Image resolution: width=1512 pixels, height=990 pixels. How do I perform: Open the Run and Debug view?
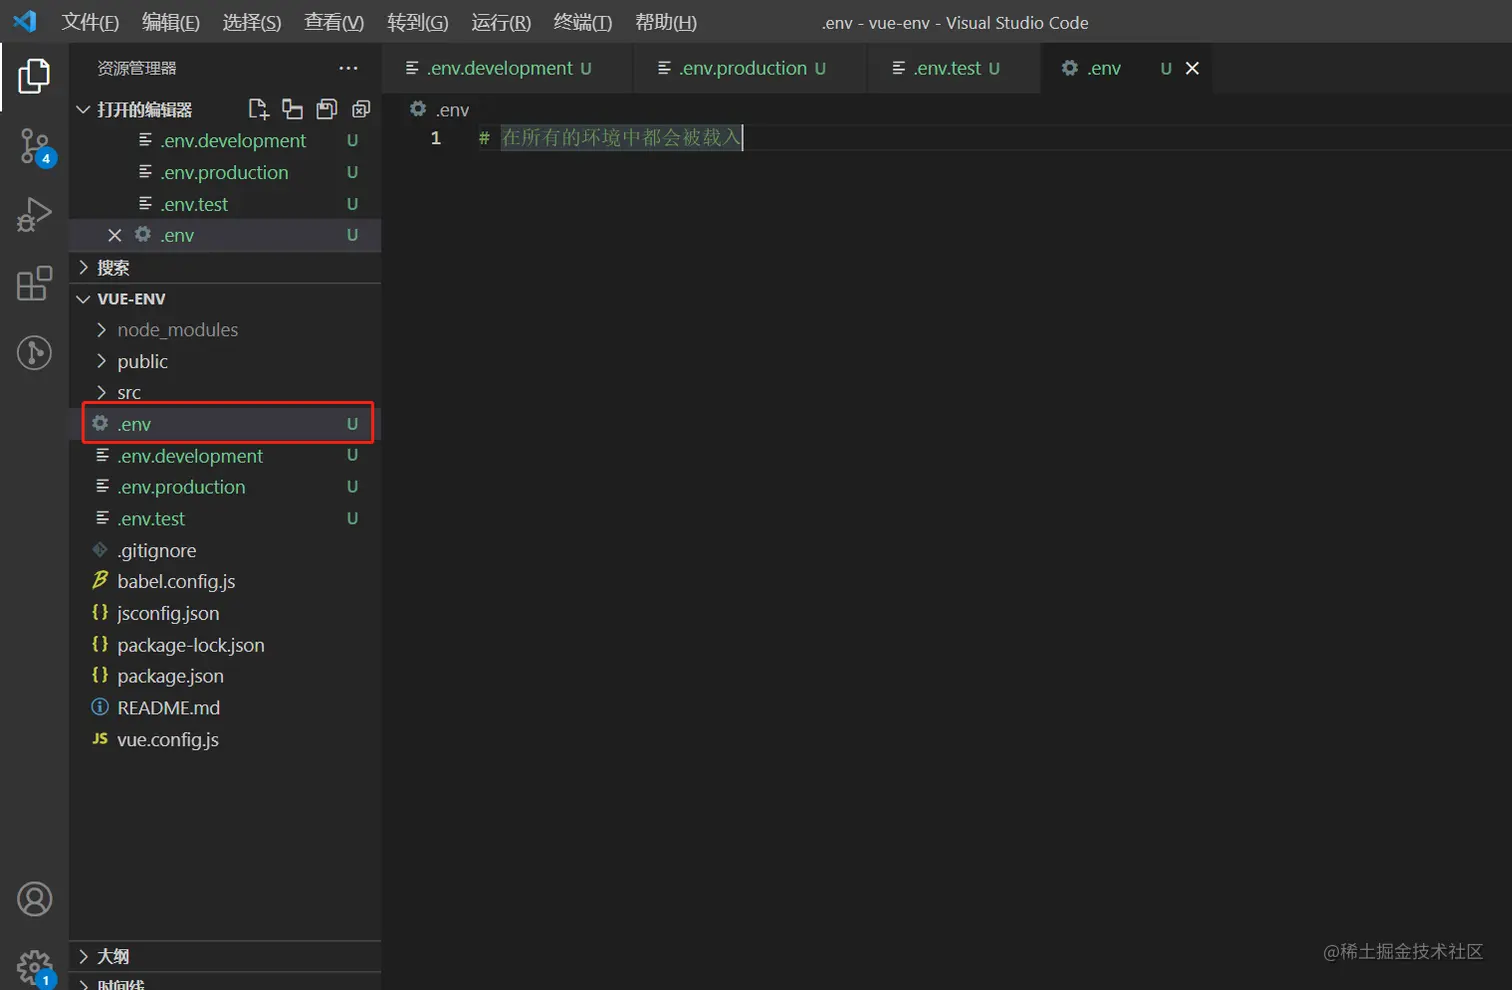coord(34,215)
